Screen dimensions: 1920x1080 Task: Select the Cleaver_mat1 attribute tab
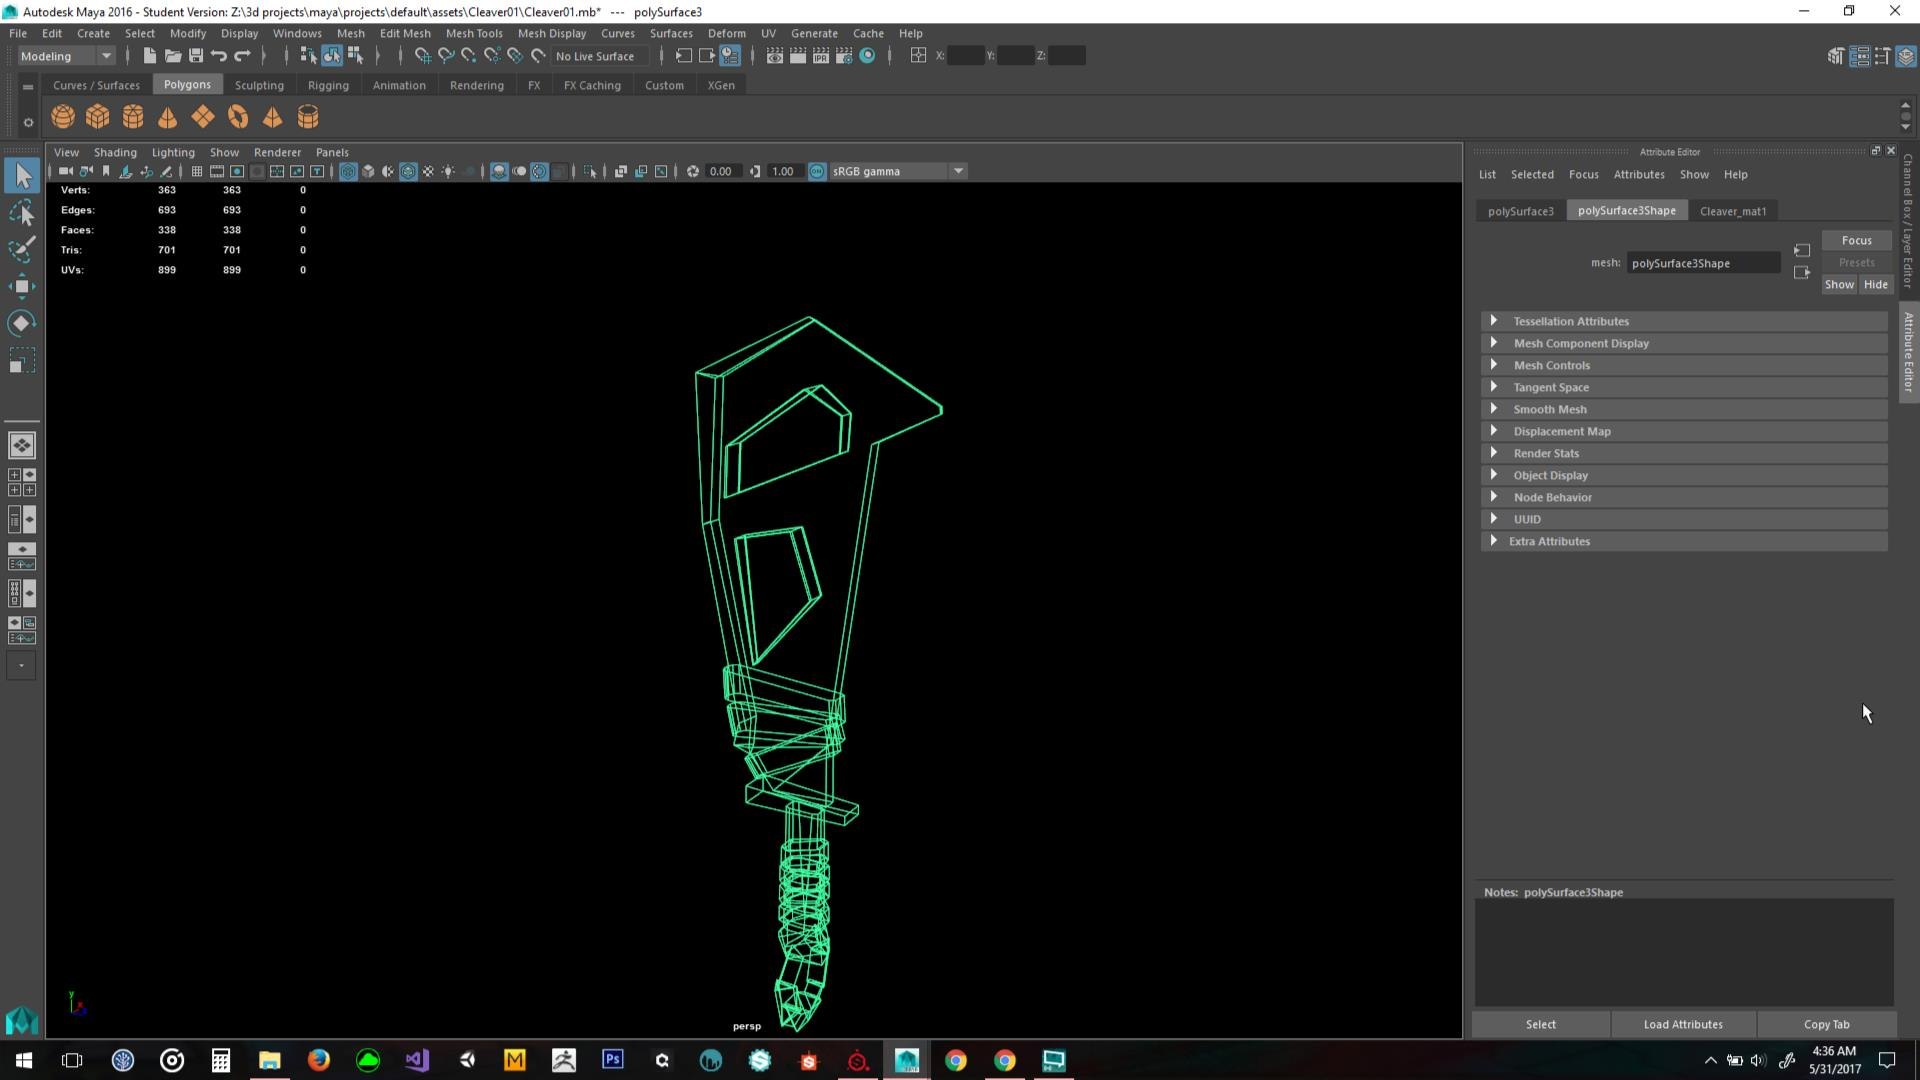pyautogui.click(x=1733, y=211)
